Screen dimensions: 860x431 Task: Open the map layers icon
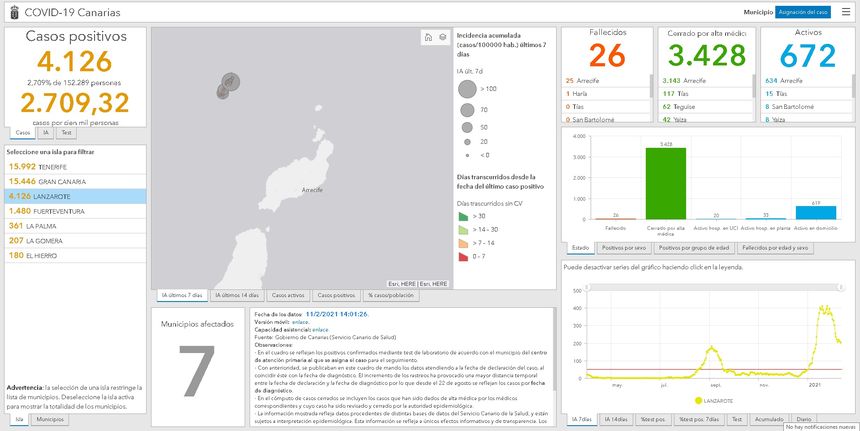click(x=442, y=37)
